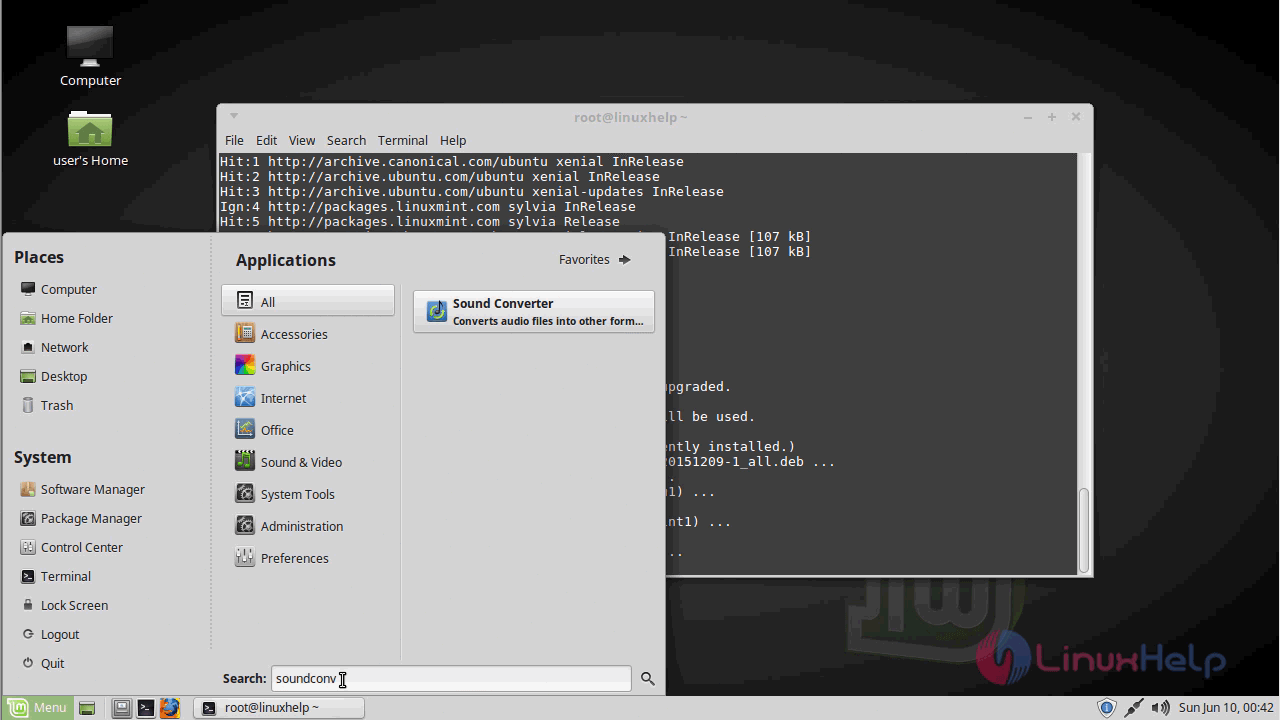The height and width of the screenshot is (720, 1280).
Task: Open Desktop in Places list
Action: (x=63, y=376)
